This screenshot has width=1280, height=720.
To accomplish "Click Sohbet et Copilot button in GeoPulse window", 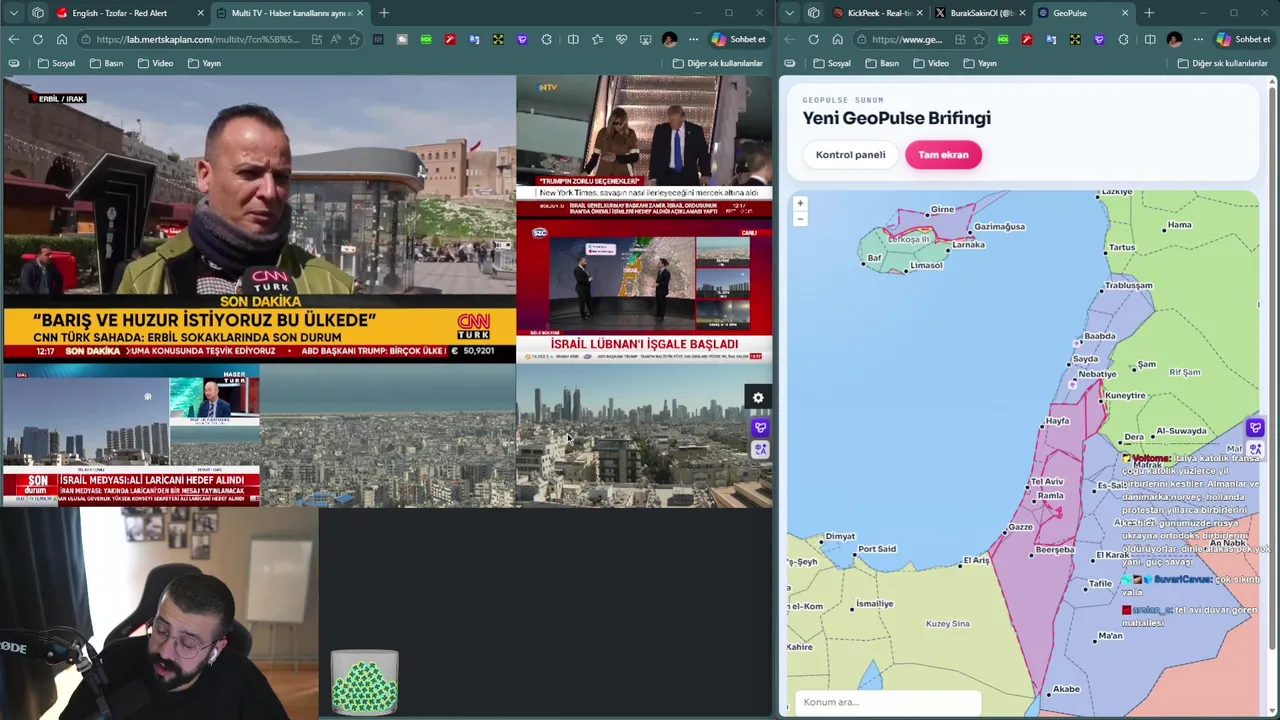I will click(x=1243, y=39).
